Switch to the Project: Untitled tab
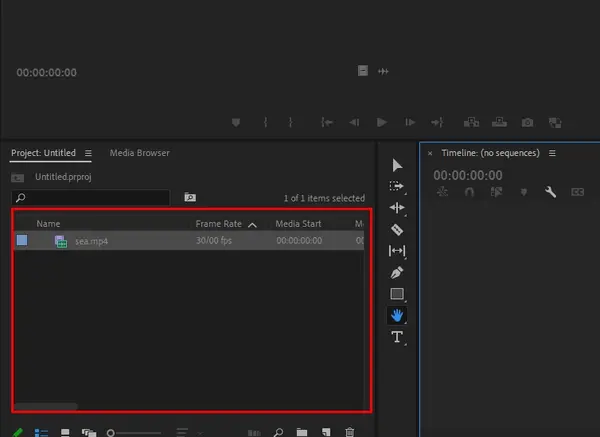Image resolution: width=600 pixels, height=437 pixels. click(43, 153)
